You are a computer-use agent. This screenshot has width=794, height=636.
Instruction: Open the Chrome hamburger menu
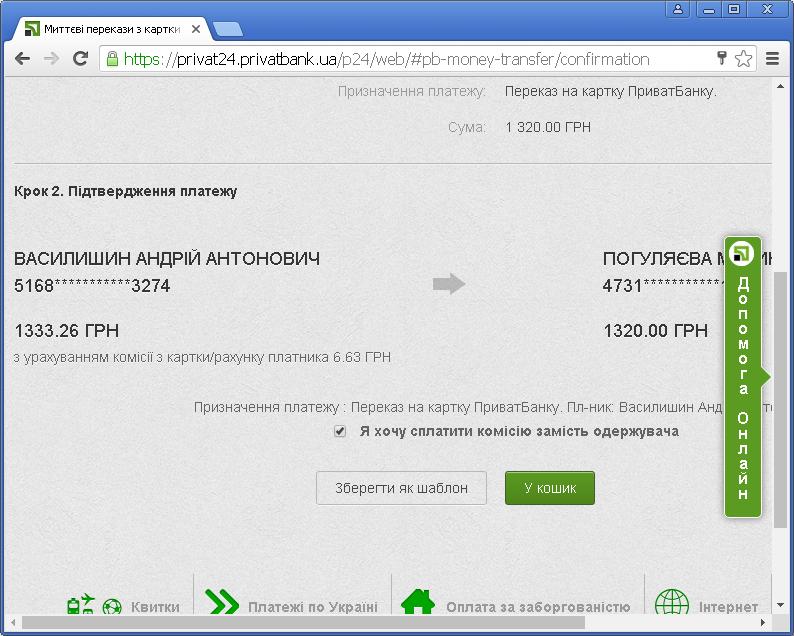772,59
